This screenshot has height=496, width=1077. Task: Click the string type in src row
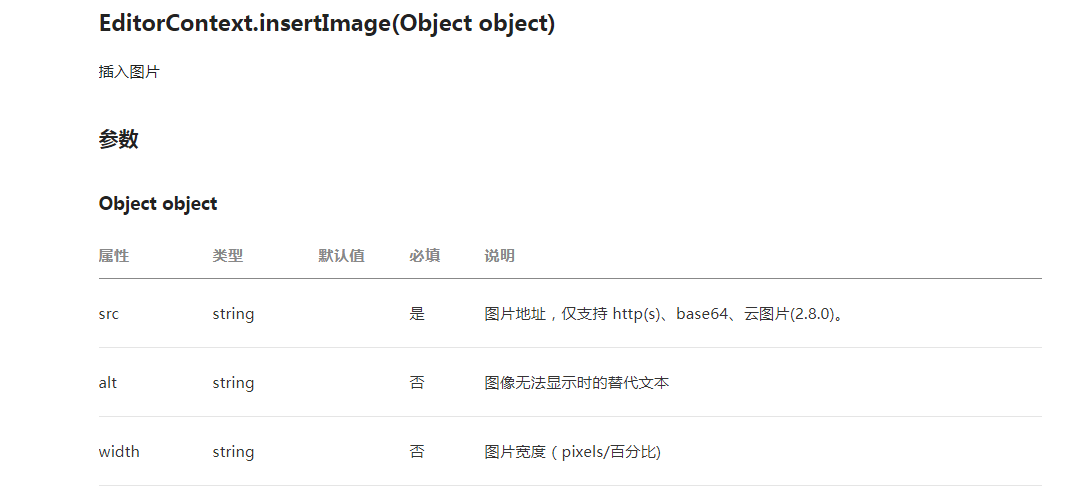(x=233, y=314)
